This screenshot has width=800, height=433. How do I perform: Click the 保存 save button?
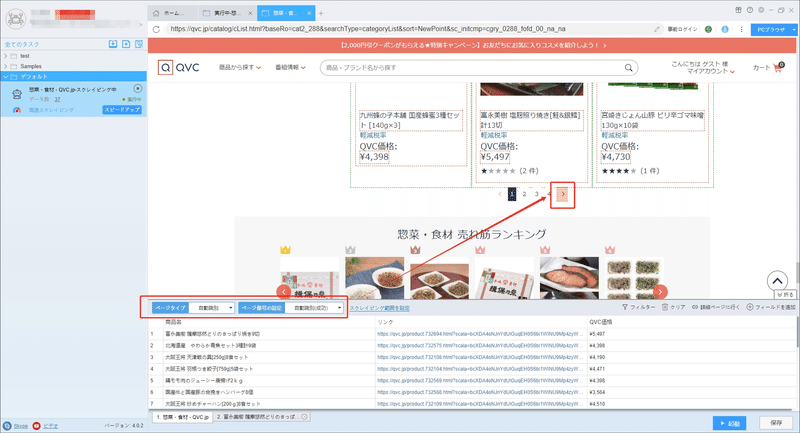776,423
